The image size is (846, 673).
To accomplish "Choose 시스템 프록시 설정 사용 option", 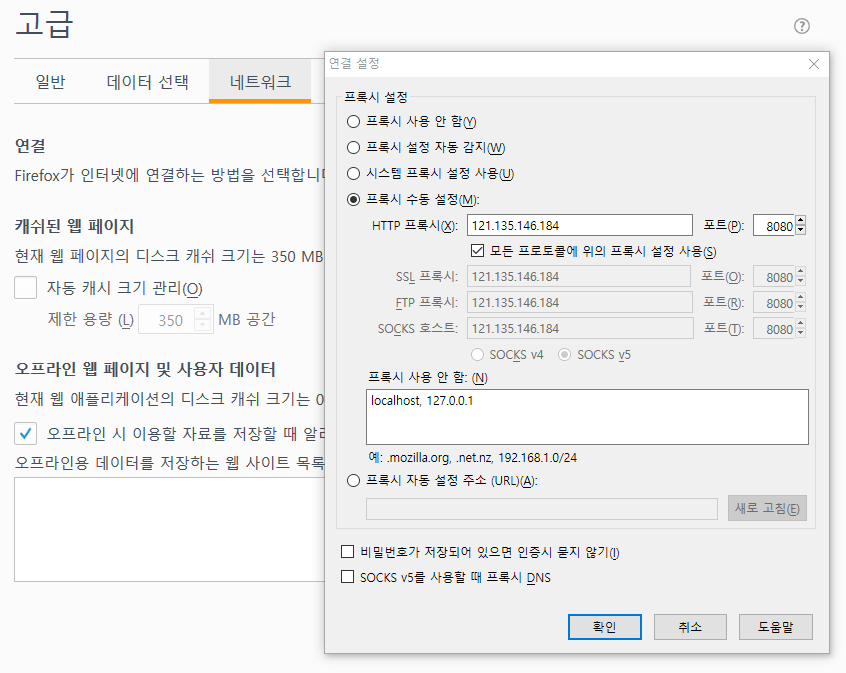I will point(353,173).
